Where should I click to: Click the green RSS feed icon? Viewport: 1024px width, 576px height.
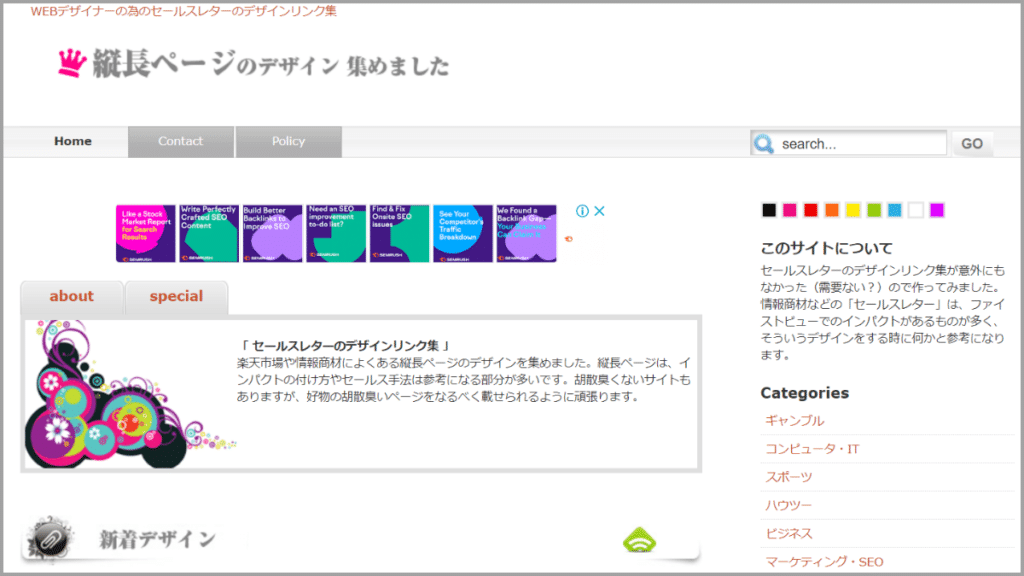(x=639, y=541)
